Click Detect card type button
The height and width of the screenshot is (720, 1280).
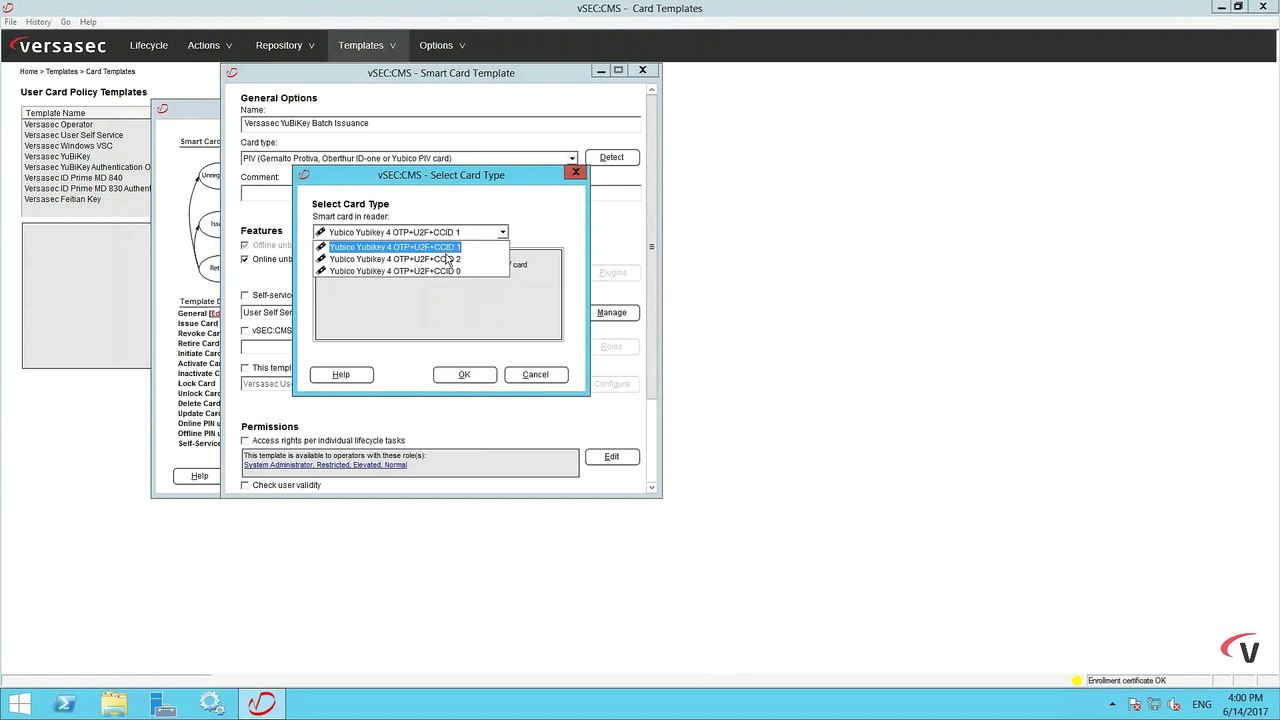pyautogui.click(x=612, y=157)
